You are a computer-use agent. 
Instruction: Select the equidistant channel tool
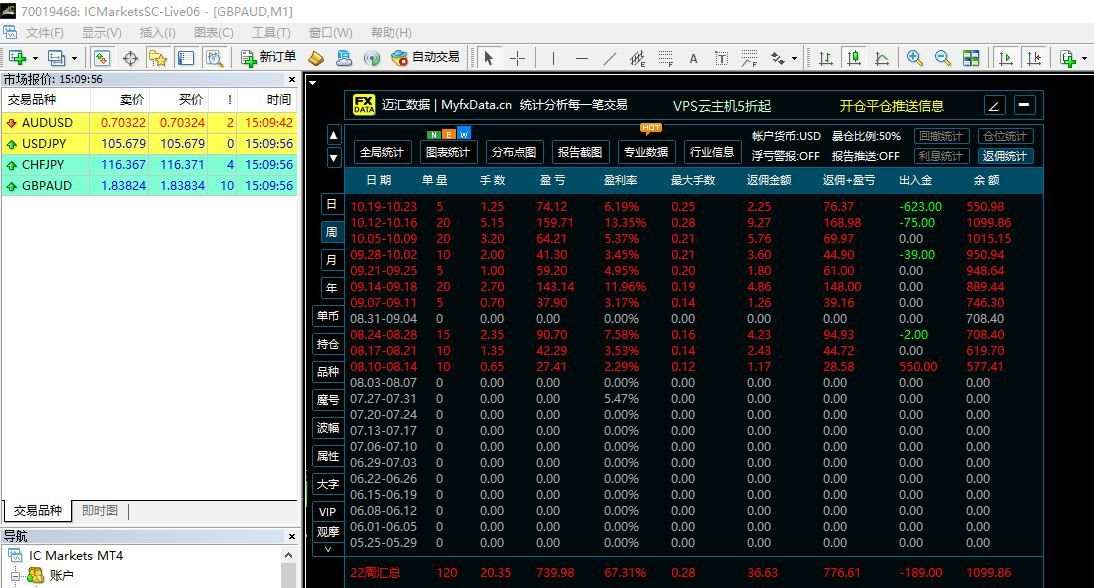pyautogui.click(x=637, y=58)
